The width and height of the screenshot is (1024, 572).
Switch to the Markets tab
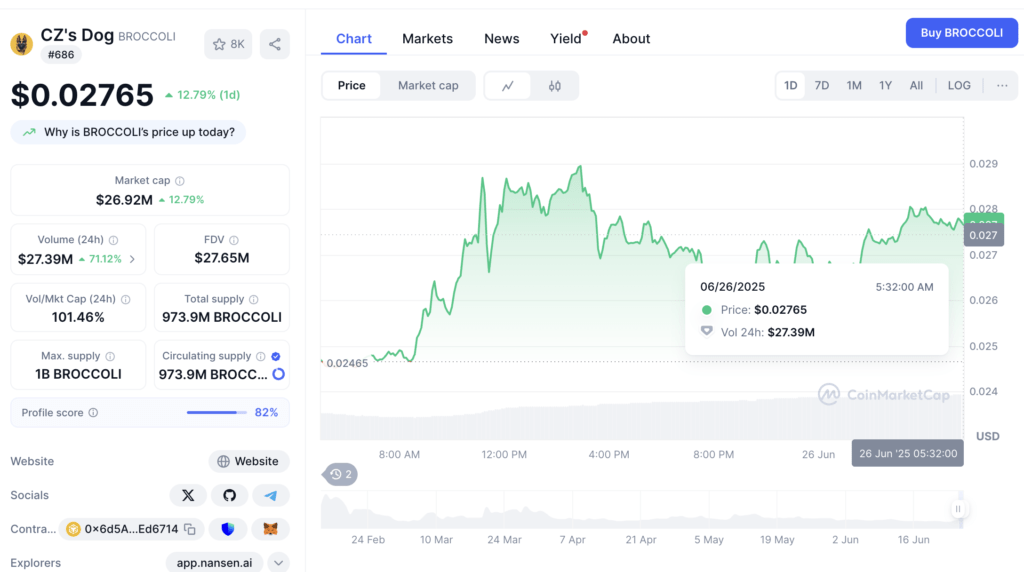coord(427,39)
